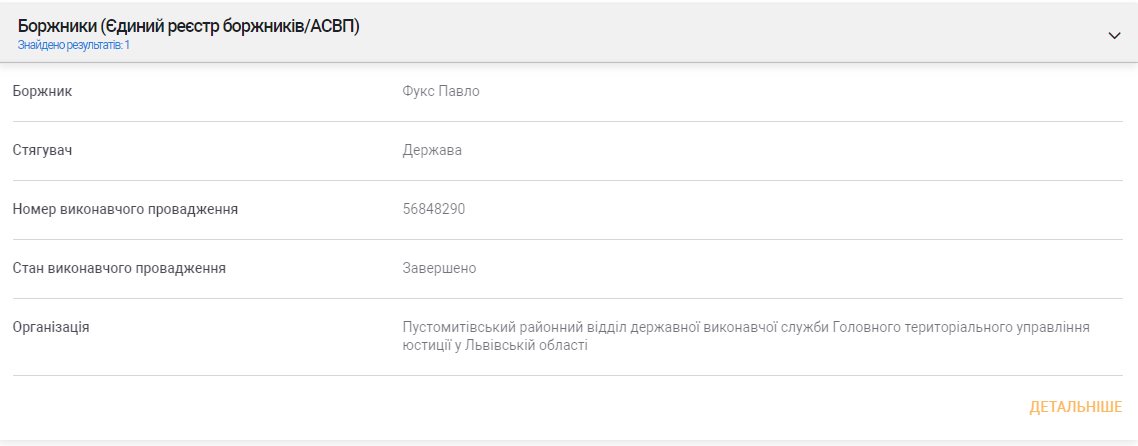Select the Держава collector value
Viewport: 1138px width, 446px height.
tap(432, 151)
